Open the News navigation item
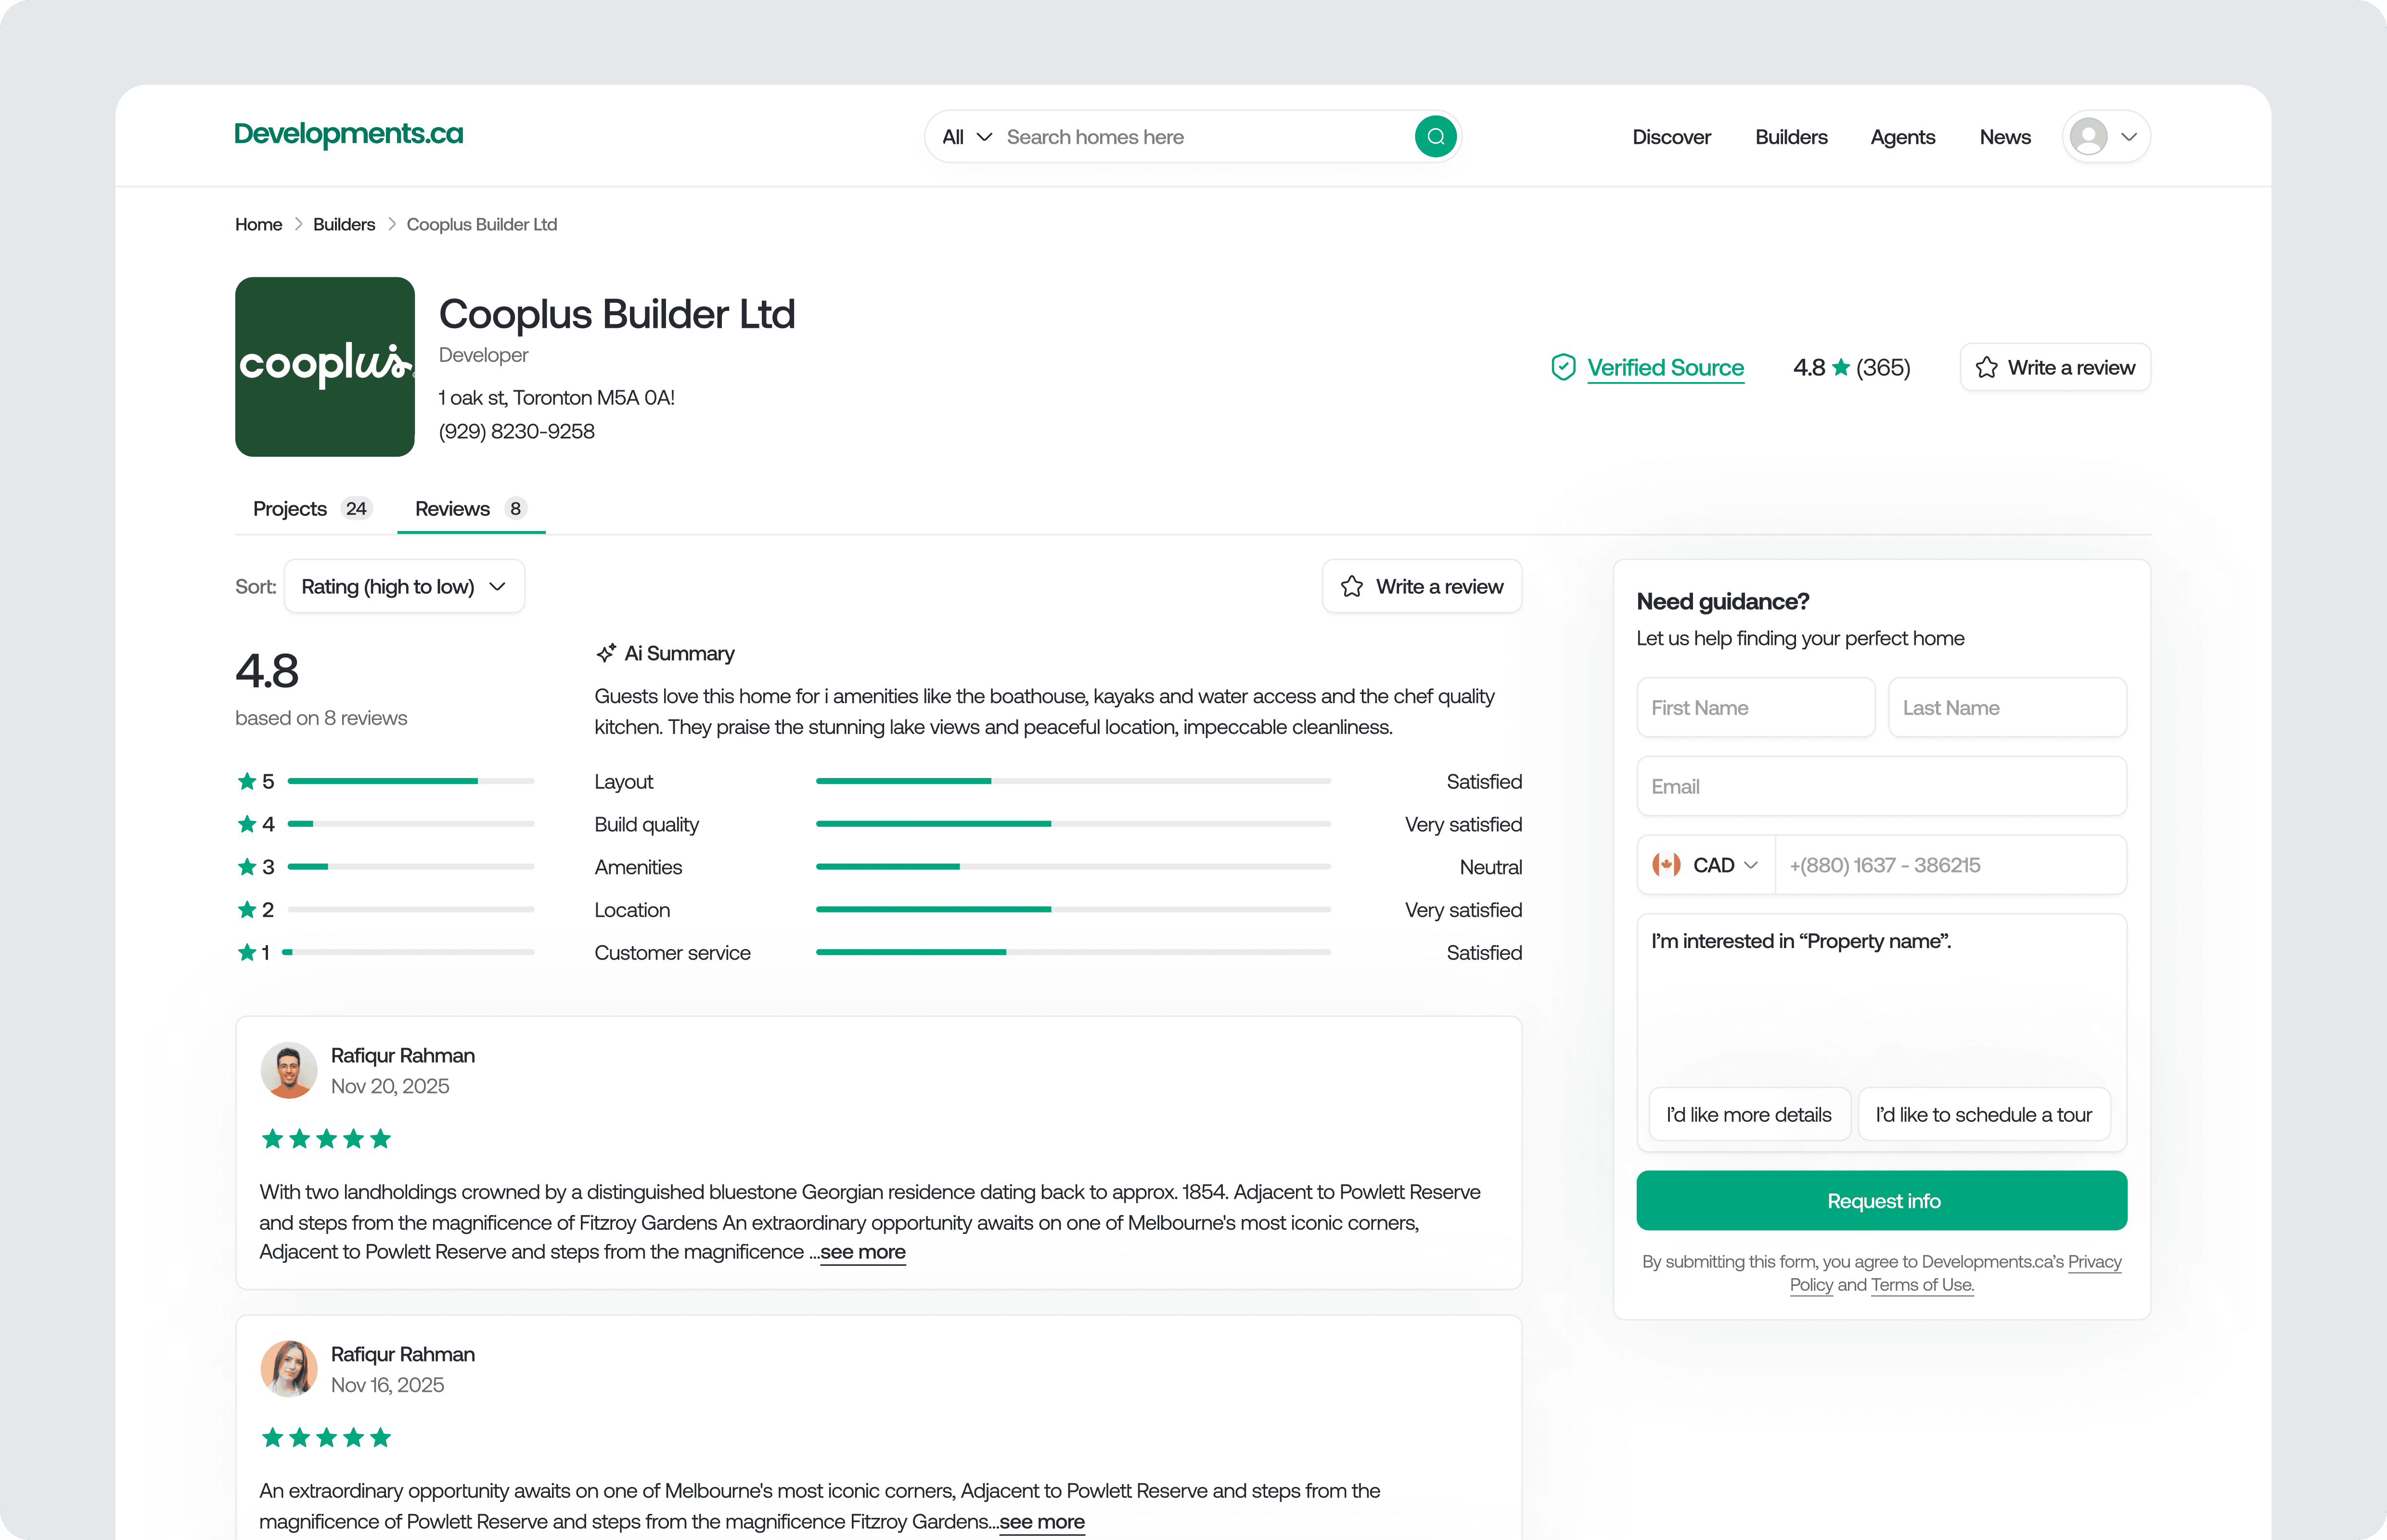Viewport: 2387px width, 1540px height. click(x=2004, y=136)
